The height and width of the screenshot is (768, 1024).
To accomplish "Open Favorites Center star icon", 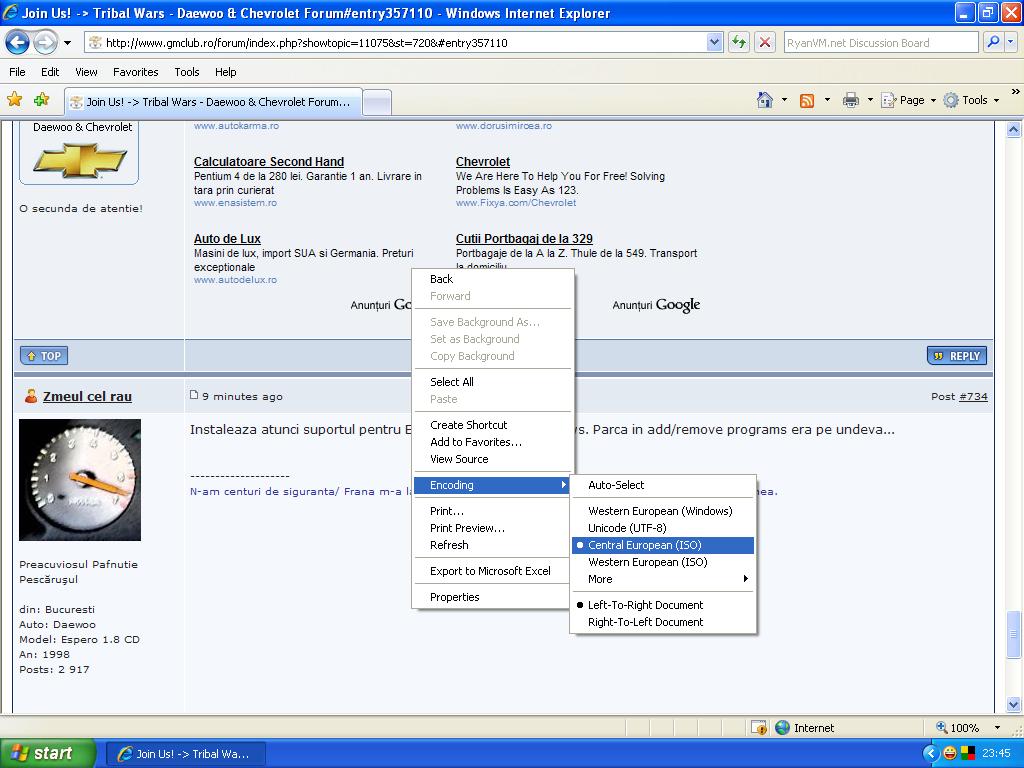I will pyautogui.click(x=14, y=100).
